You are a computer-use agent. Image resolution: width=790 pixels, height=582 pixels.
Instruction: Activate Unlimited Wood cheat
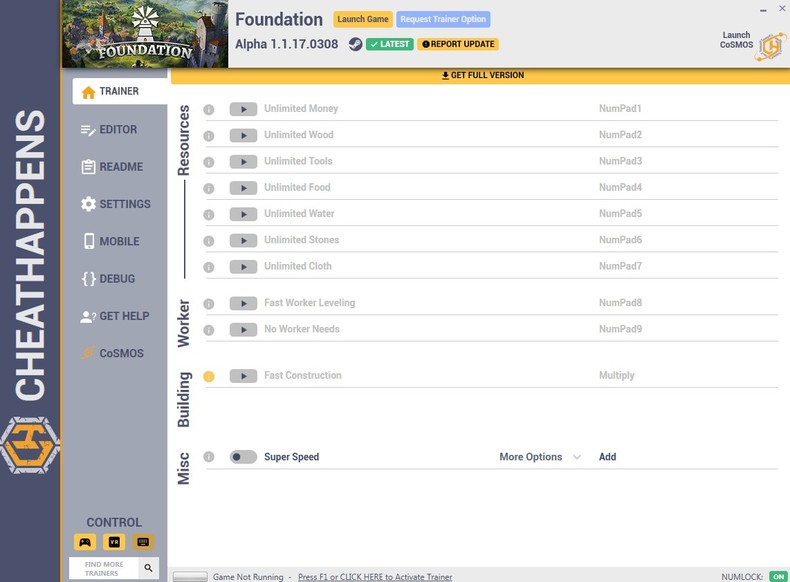point(243,135)
